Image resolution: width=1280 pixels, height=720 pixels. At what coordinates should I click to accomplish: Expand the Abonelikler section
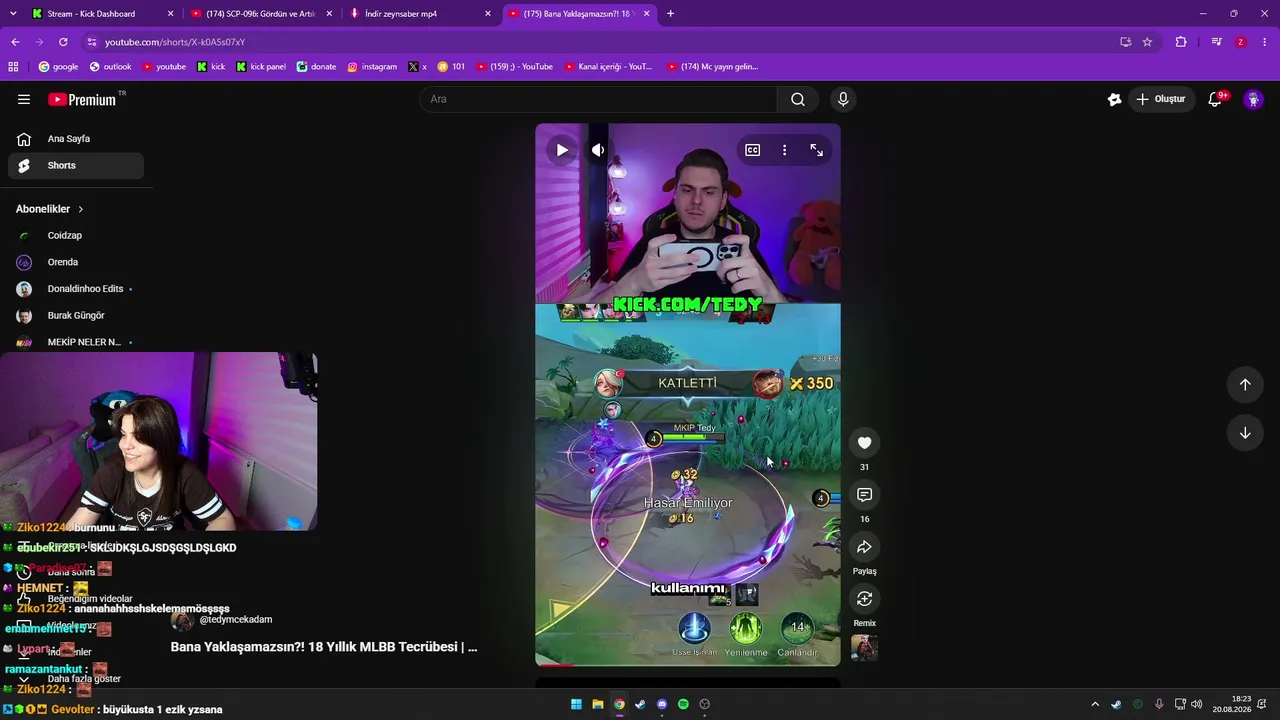[50, 209]
